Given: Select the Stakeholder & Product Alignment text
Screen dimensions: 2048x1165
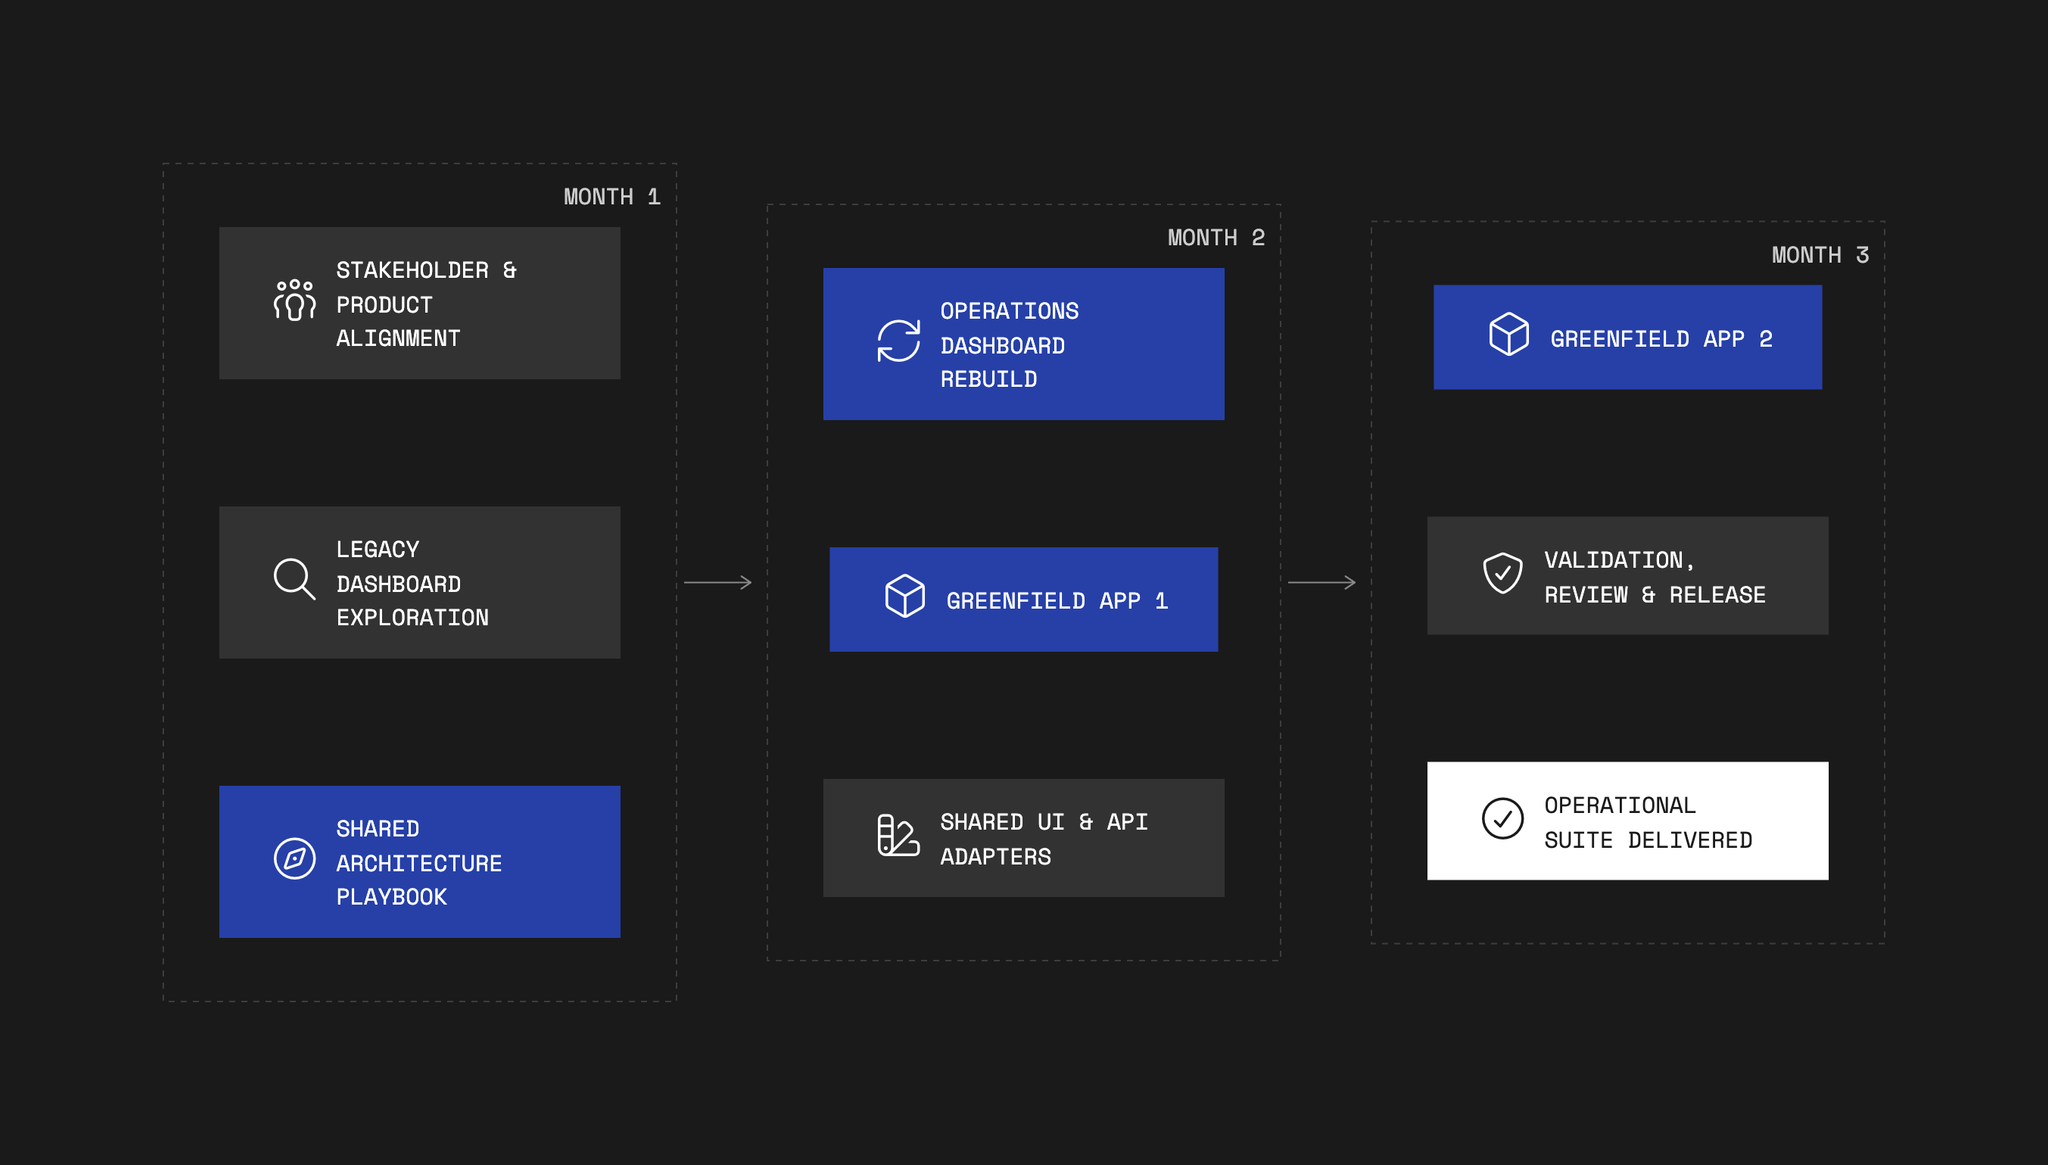Looking at the screenshot, I should pos(426,304).
